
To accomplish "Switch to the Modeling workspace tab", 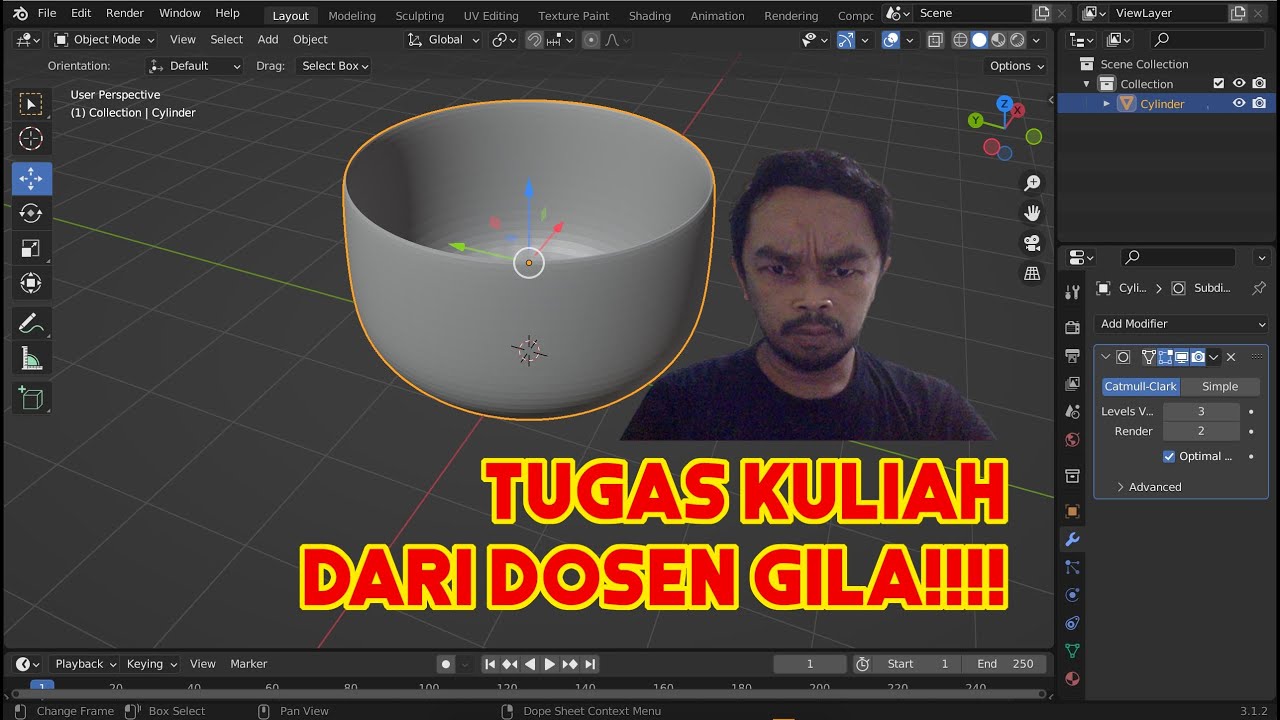I will click(x=352, y=16).
